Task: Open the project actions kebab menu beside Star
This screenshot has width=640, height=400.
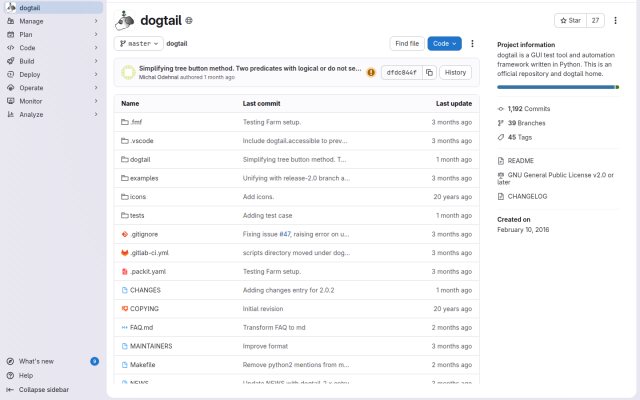Action: click(x=615, y=20)
